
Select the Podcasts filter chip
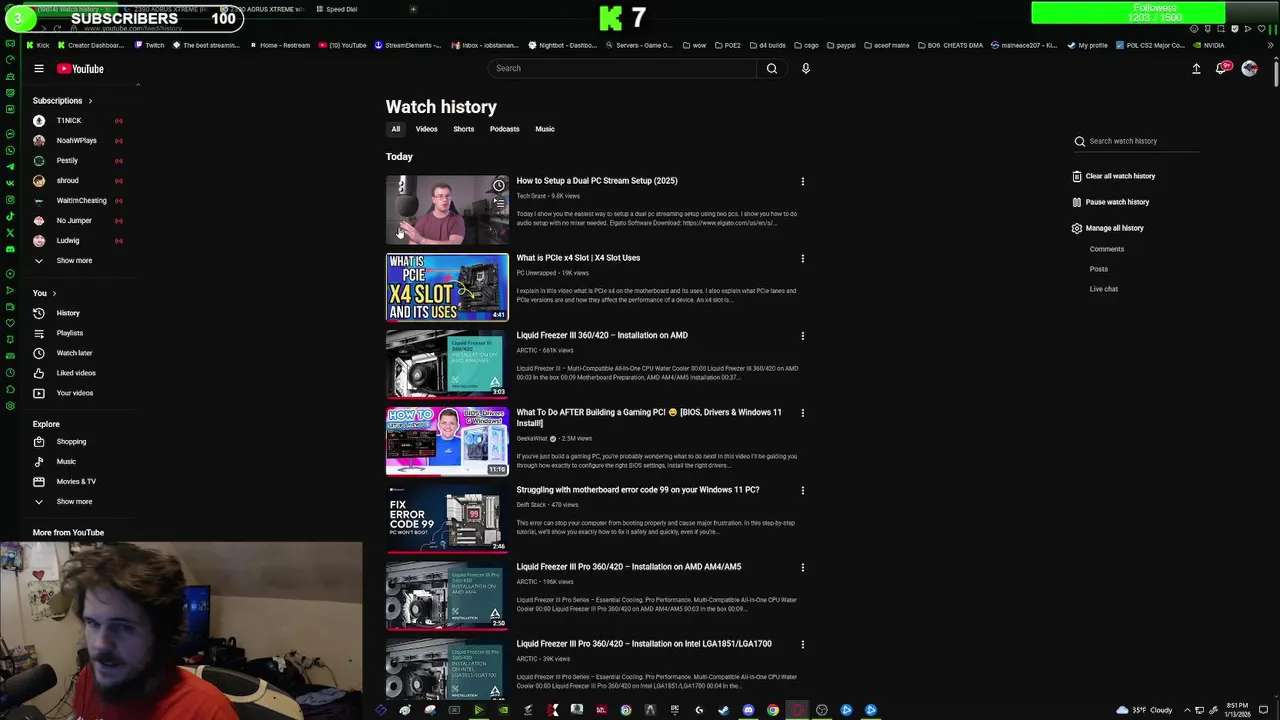[x=505, y=129]
